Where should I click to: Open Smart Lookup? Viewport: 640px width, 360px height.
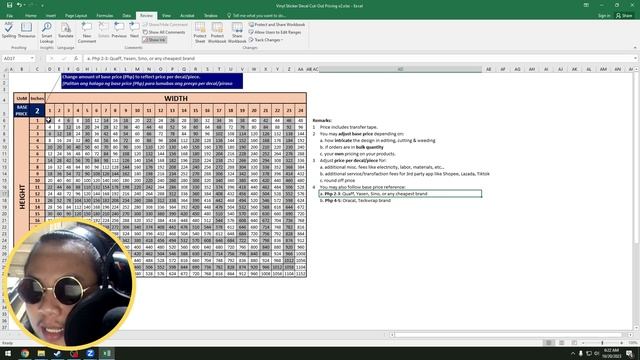[47, 32]
